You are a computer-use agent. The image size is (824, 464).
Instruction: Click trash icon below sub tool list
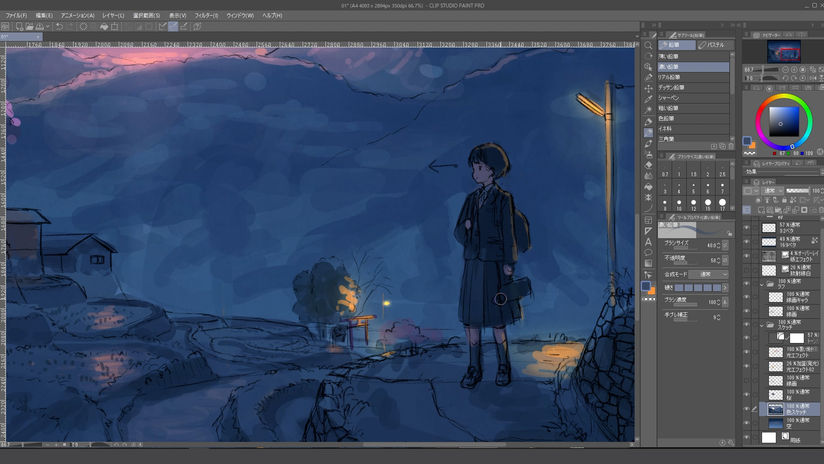tap(730, 147)
